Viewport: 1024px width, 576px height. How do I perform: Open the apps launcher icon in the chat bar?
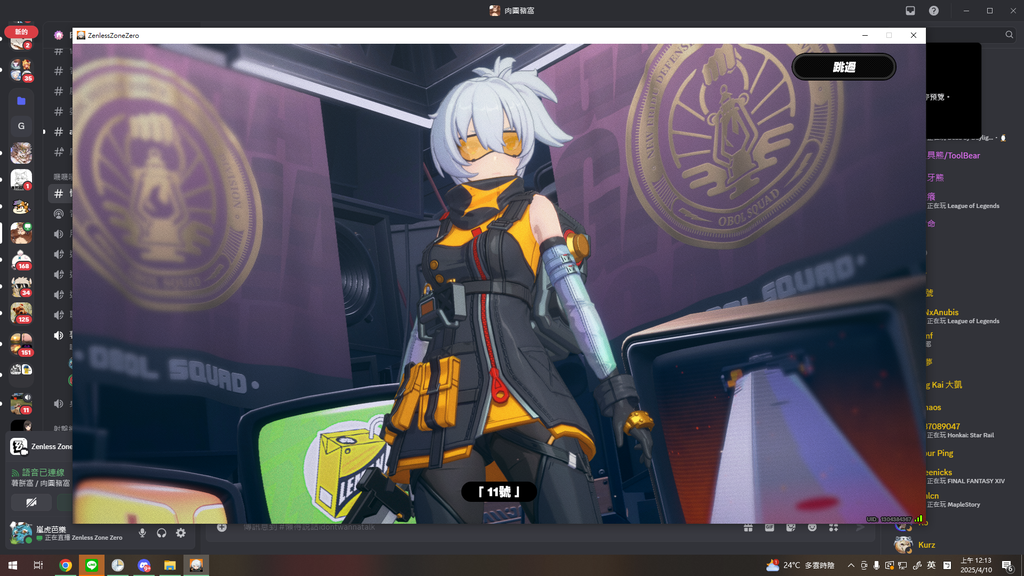833,527
